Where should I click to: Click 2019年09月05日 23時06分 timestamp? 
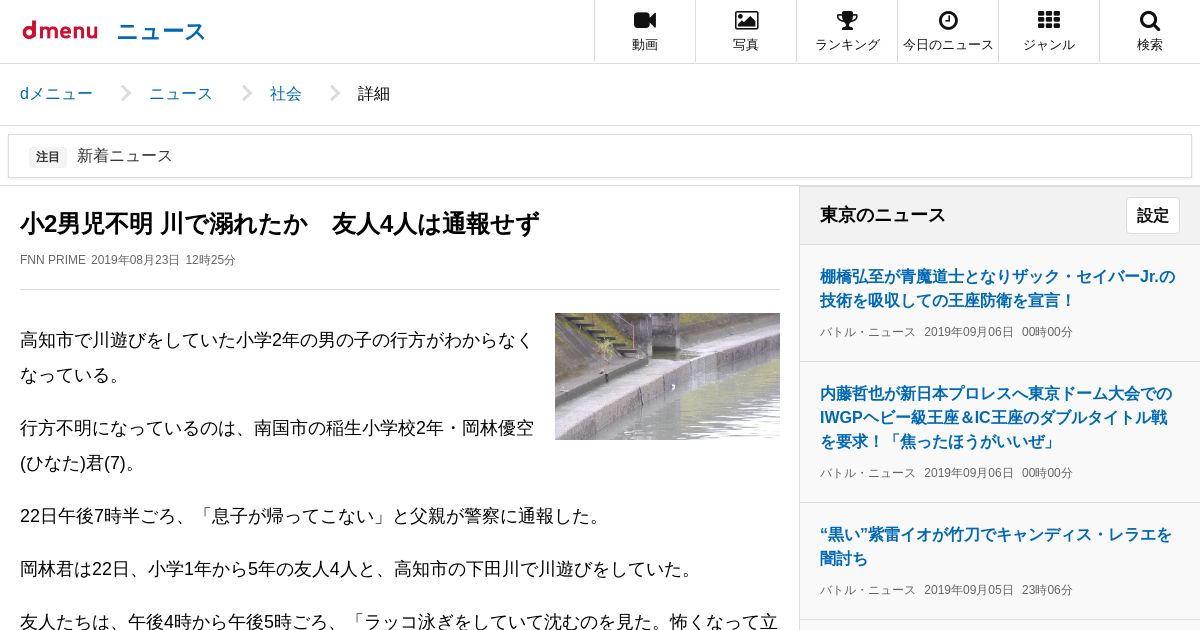click(998, 590)
